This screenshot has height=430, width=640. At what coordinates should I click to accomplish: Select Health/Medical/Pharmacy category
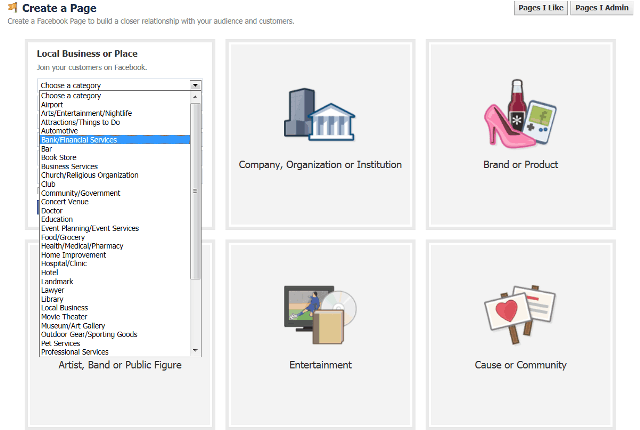coord(115,246)
